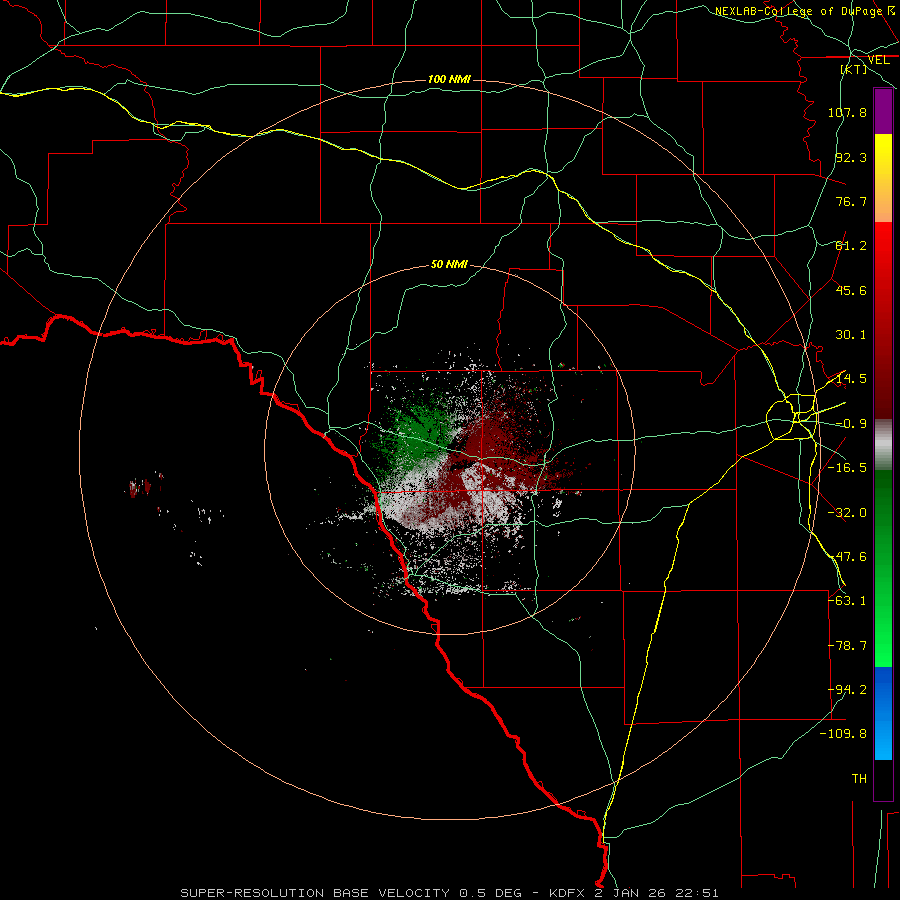Click the 61.2 velocity scale value
Viewport: 900px width, 900px height.
(851, 246)
